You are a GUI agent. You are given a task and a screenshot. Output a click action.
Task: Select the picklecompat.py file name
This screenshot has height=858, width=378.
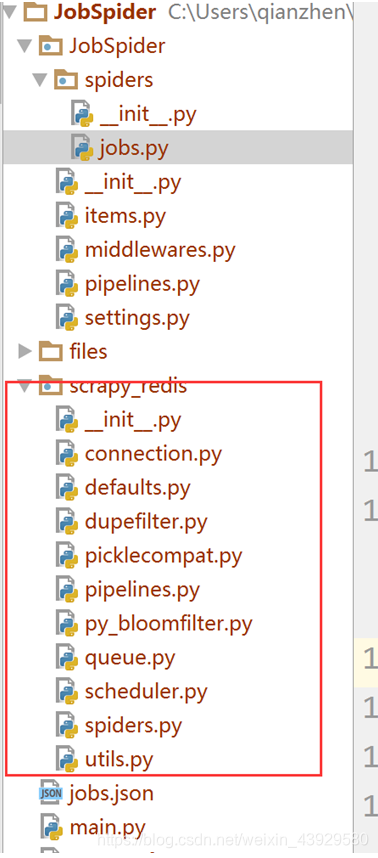(x=164, y=555)
